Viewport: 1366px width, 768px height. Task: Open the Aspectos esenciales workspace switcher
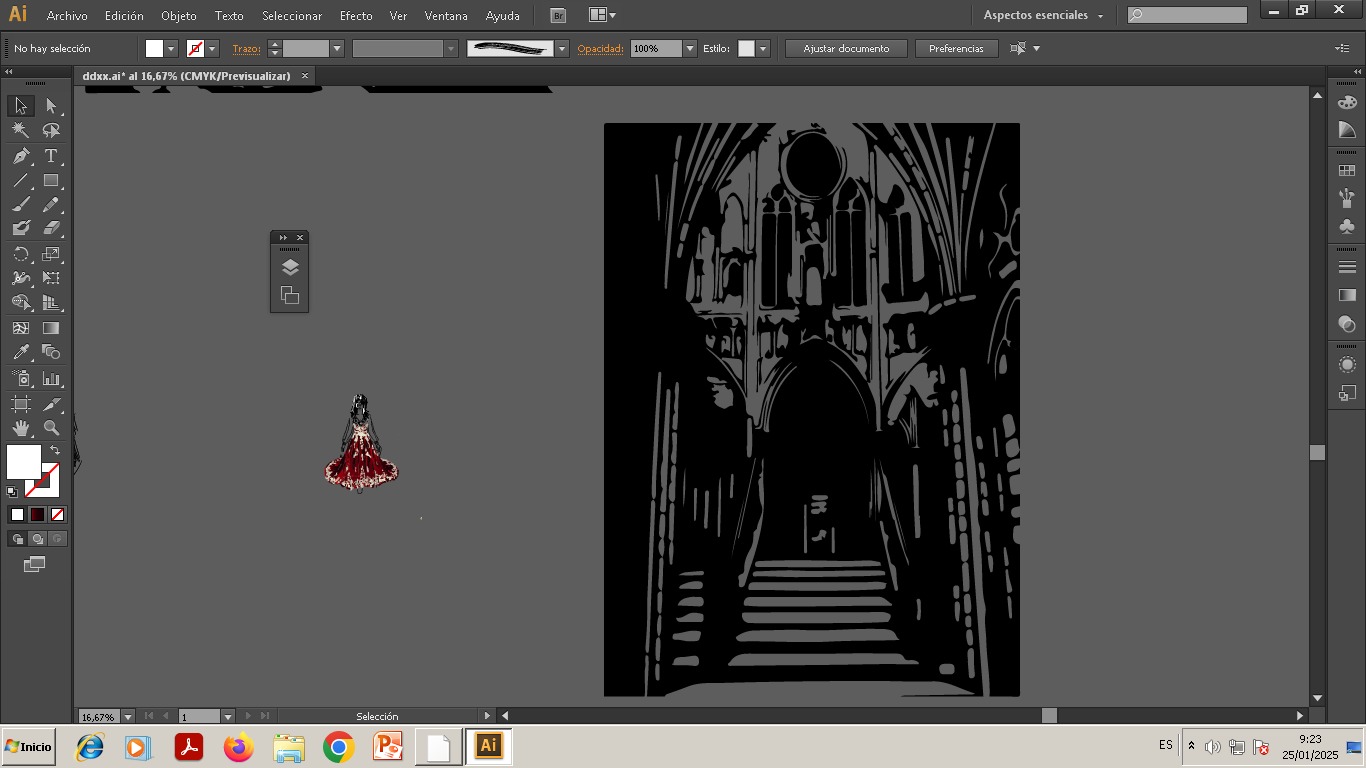tap(1044, 15)
